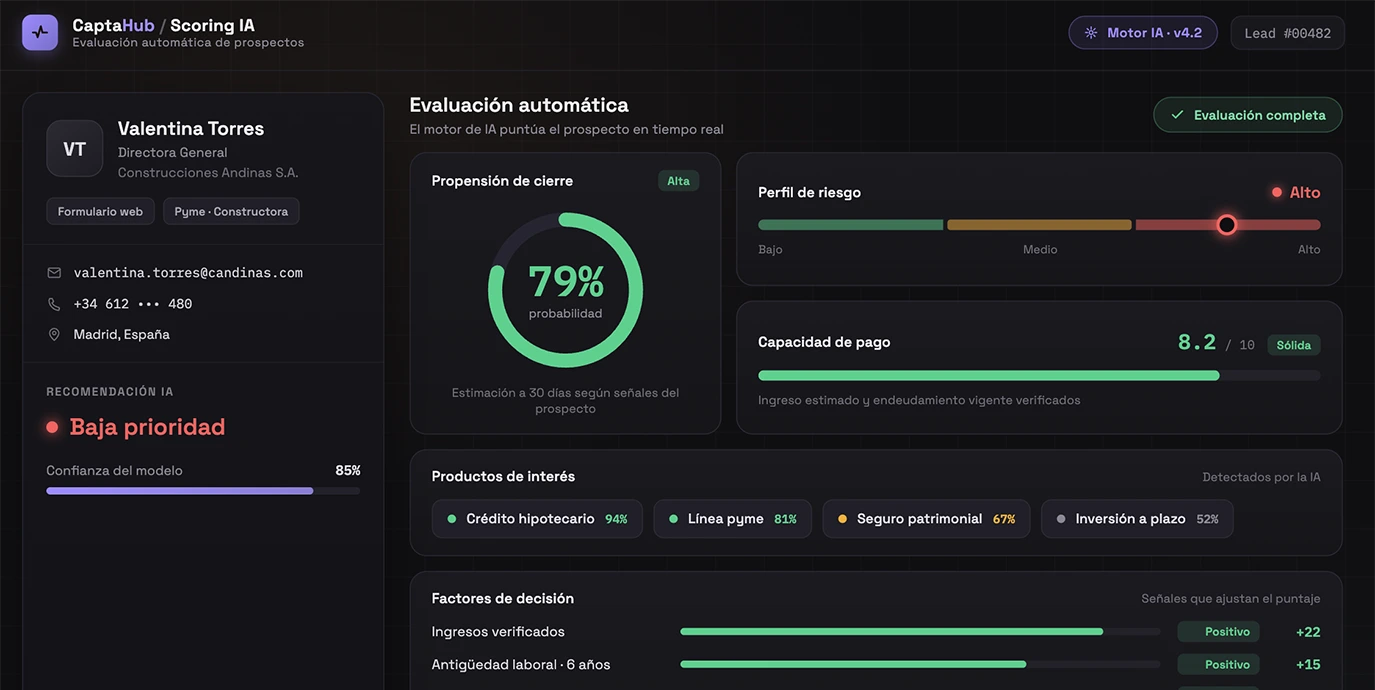The image size is (1375, 690).
Task: Click the email envelope icon
Action: pos(54,272)
